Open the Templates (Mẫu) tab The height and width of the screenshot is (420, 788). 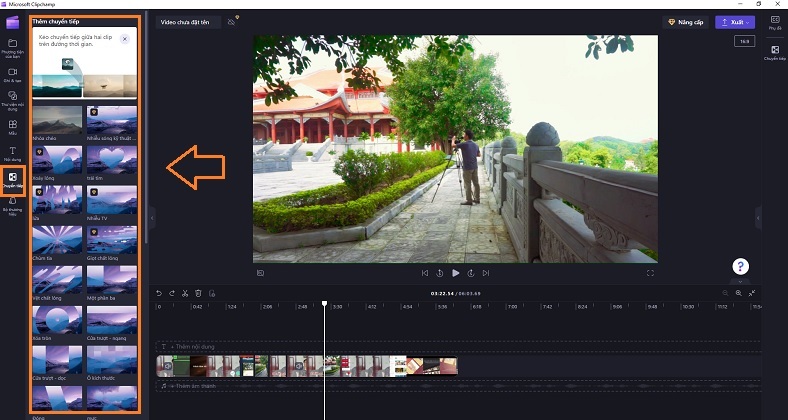tap(13, 127)
